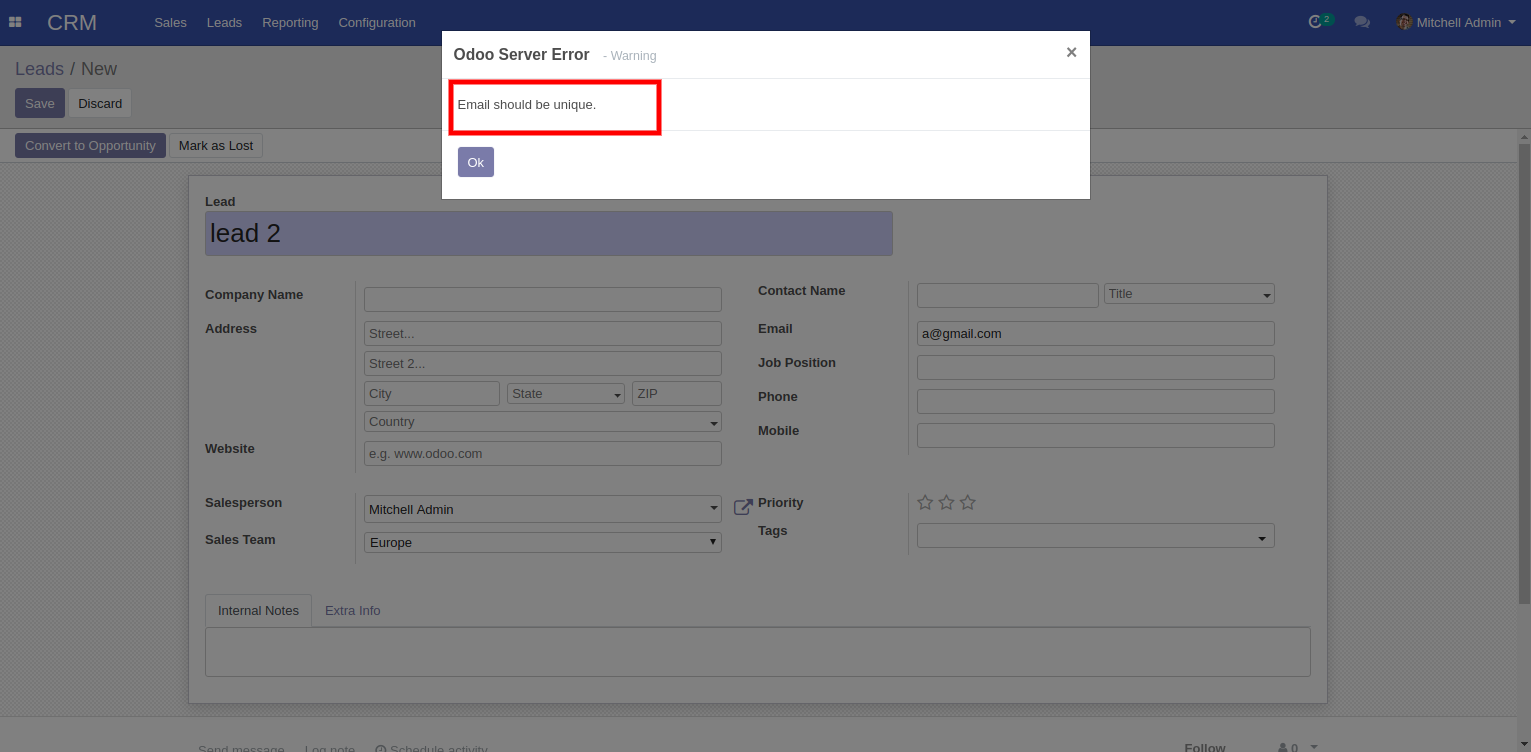Screen dimensions: 1531x752
Task: Click Mitchell Admin avatar icon
Action: coord(1404,22)
